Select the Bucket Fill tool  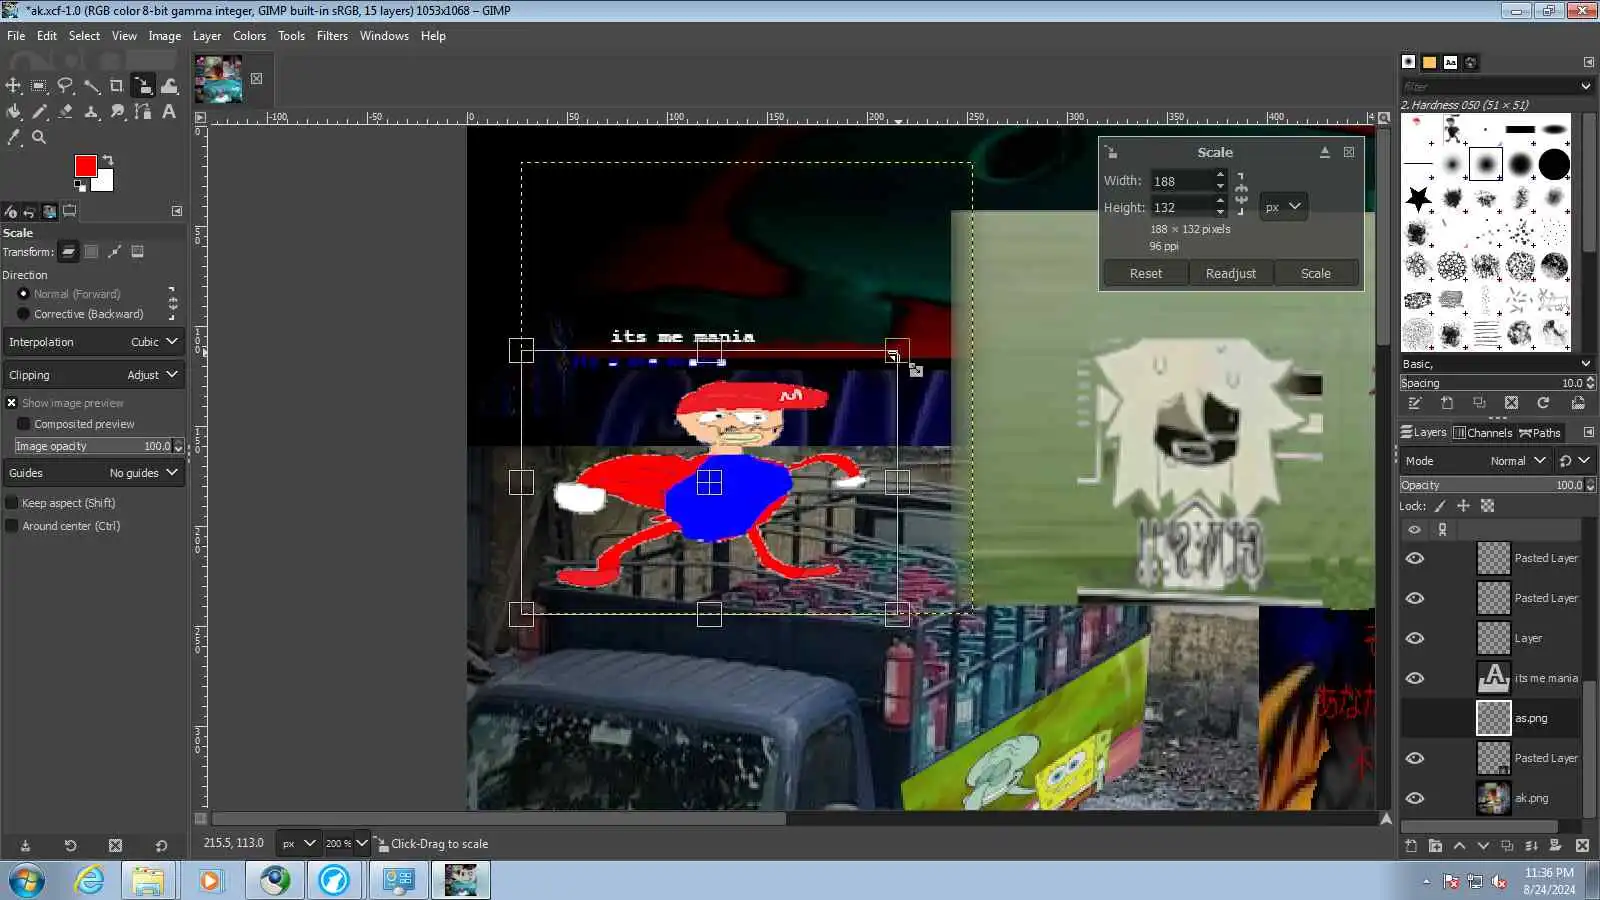pos(13,112)
